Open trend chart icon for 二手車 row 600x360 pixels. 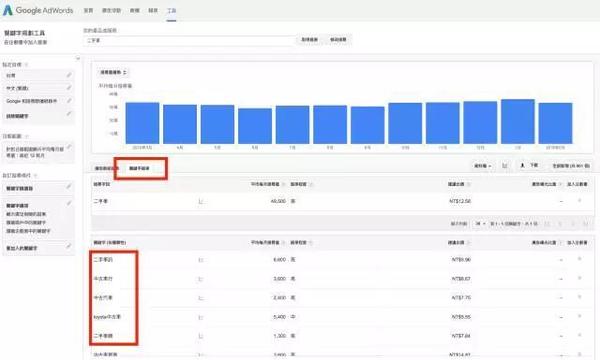click(201, 201)
